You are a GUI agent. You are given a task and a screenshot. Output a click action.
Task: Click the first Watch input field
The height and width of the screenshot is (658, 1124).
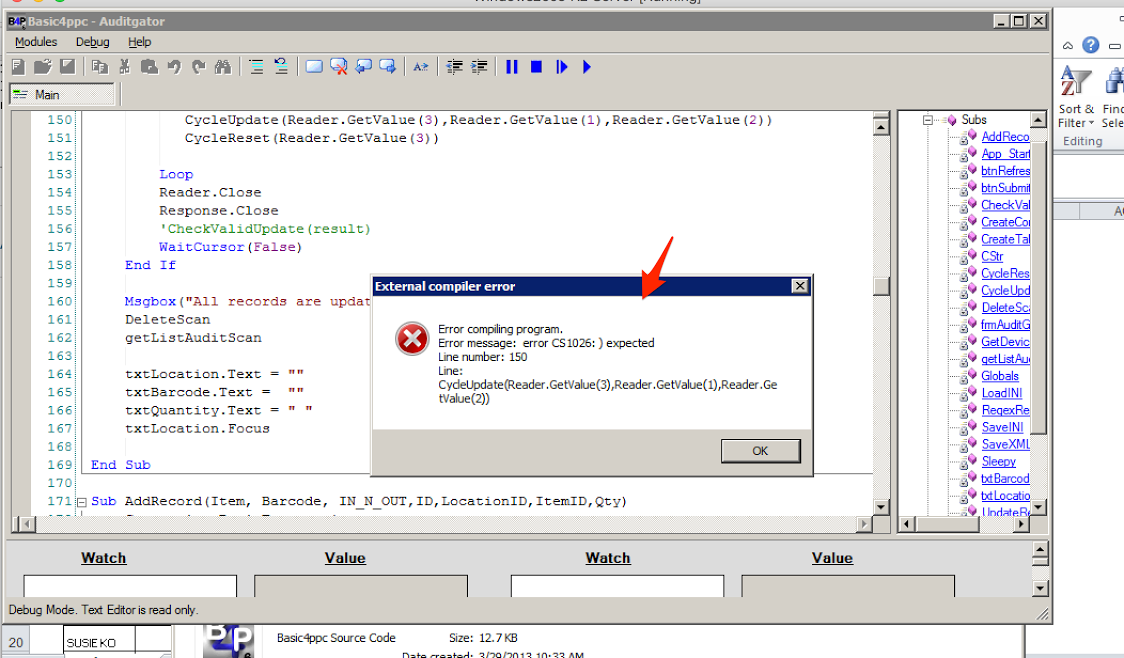130,586
